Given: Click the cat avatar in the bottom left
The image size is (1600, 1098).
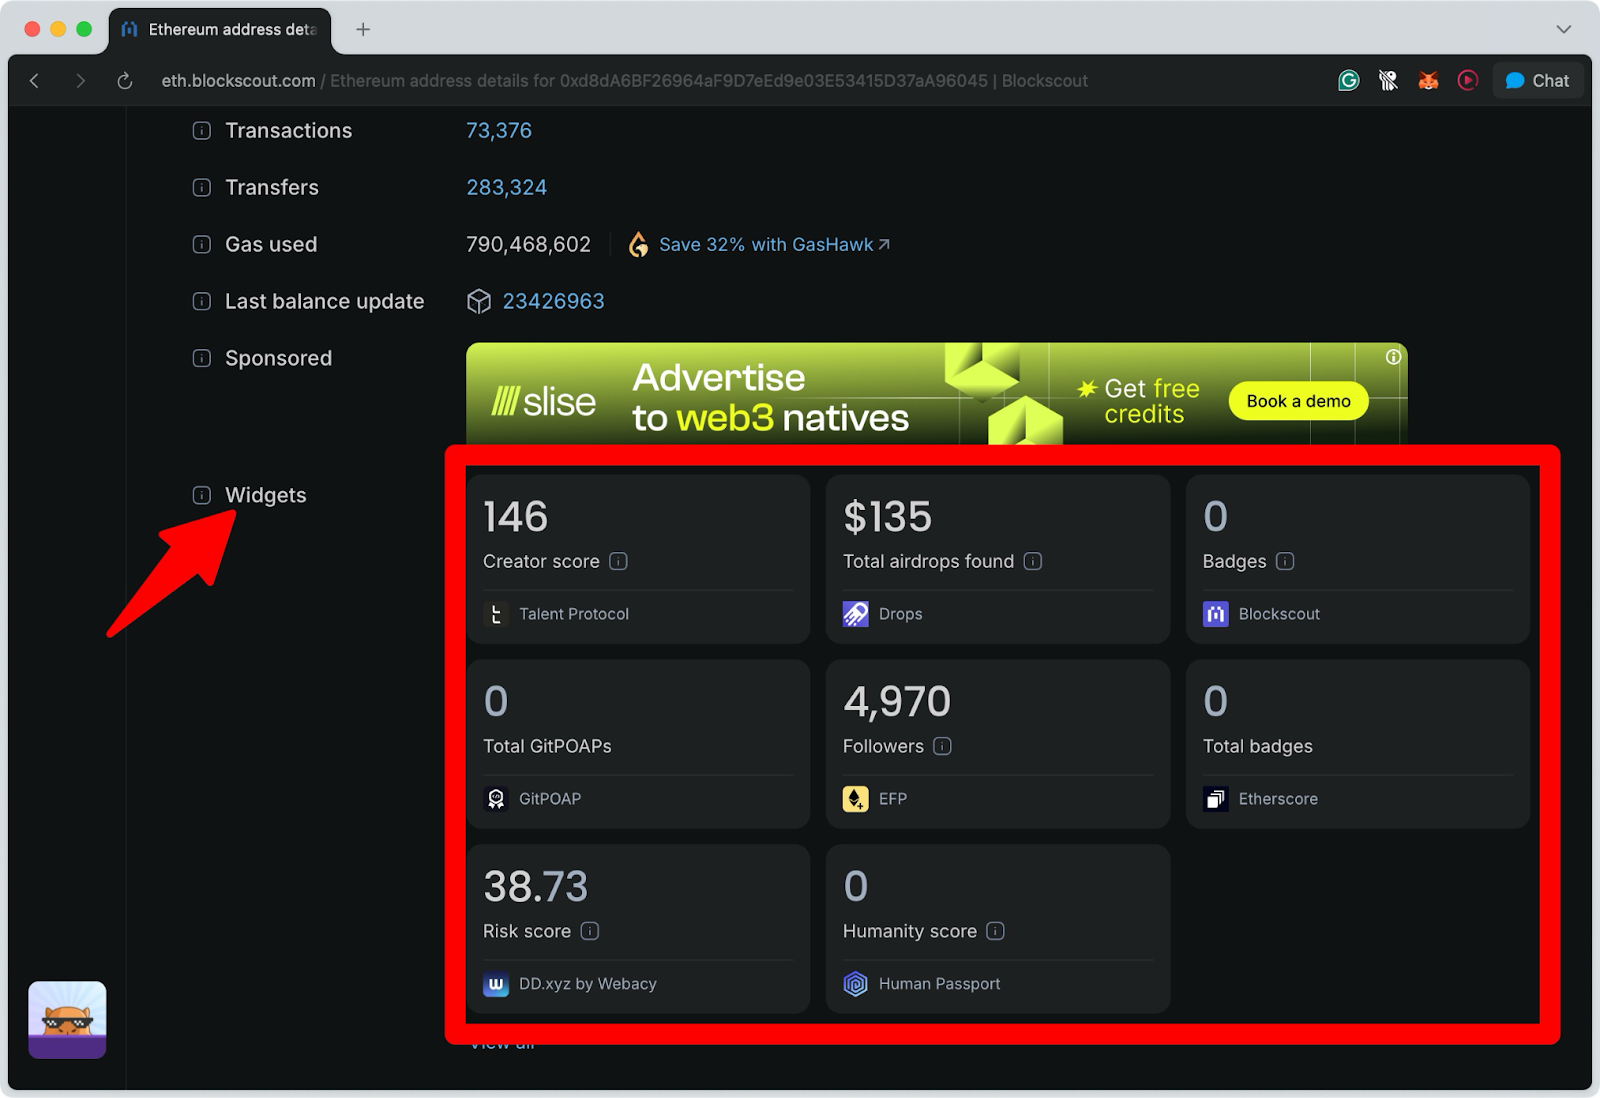Looking at the screenshot, I should 67,1020.
